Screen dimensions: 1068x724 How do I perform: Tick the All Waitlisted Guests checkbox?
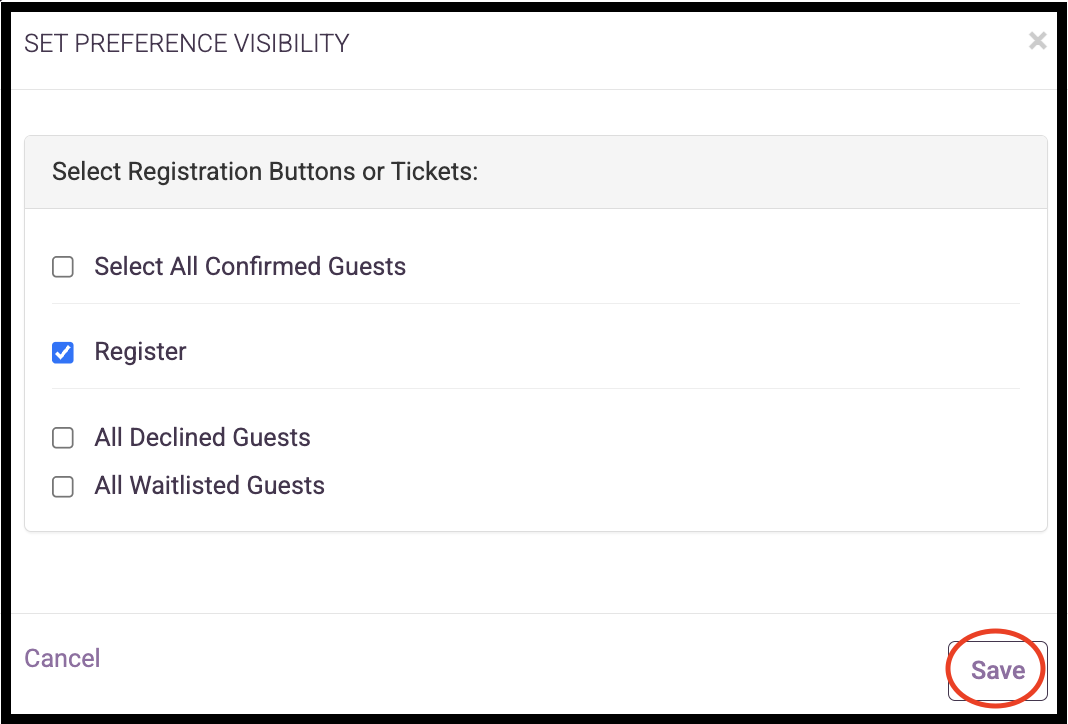tap(63, 486)
